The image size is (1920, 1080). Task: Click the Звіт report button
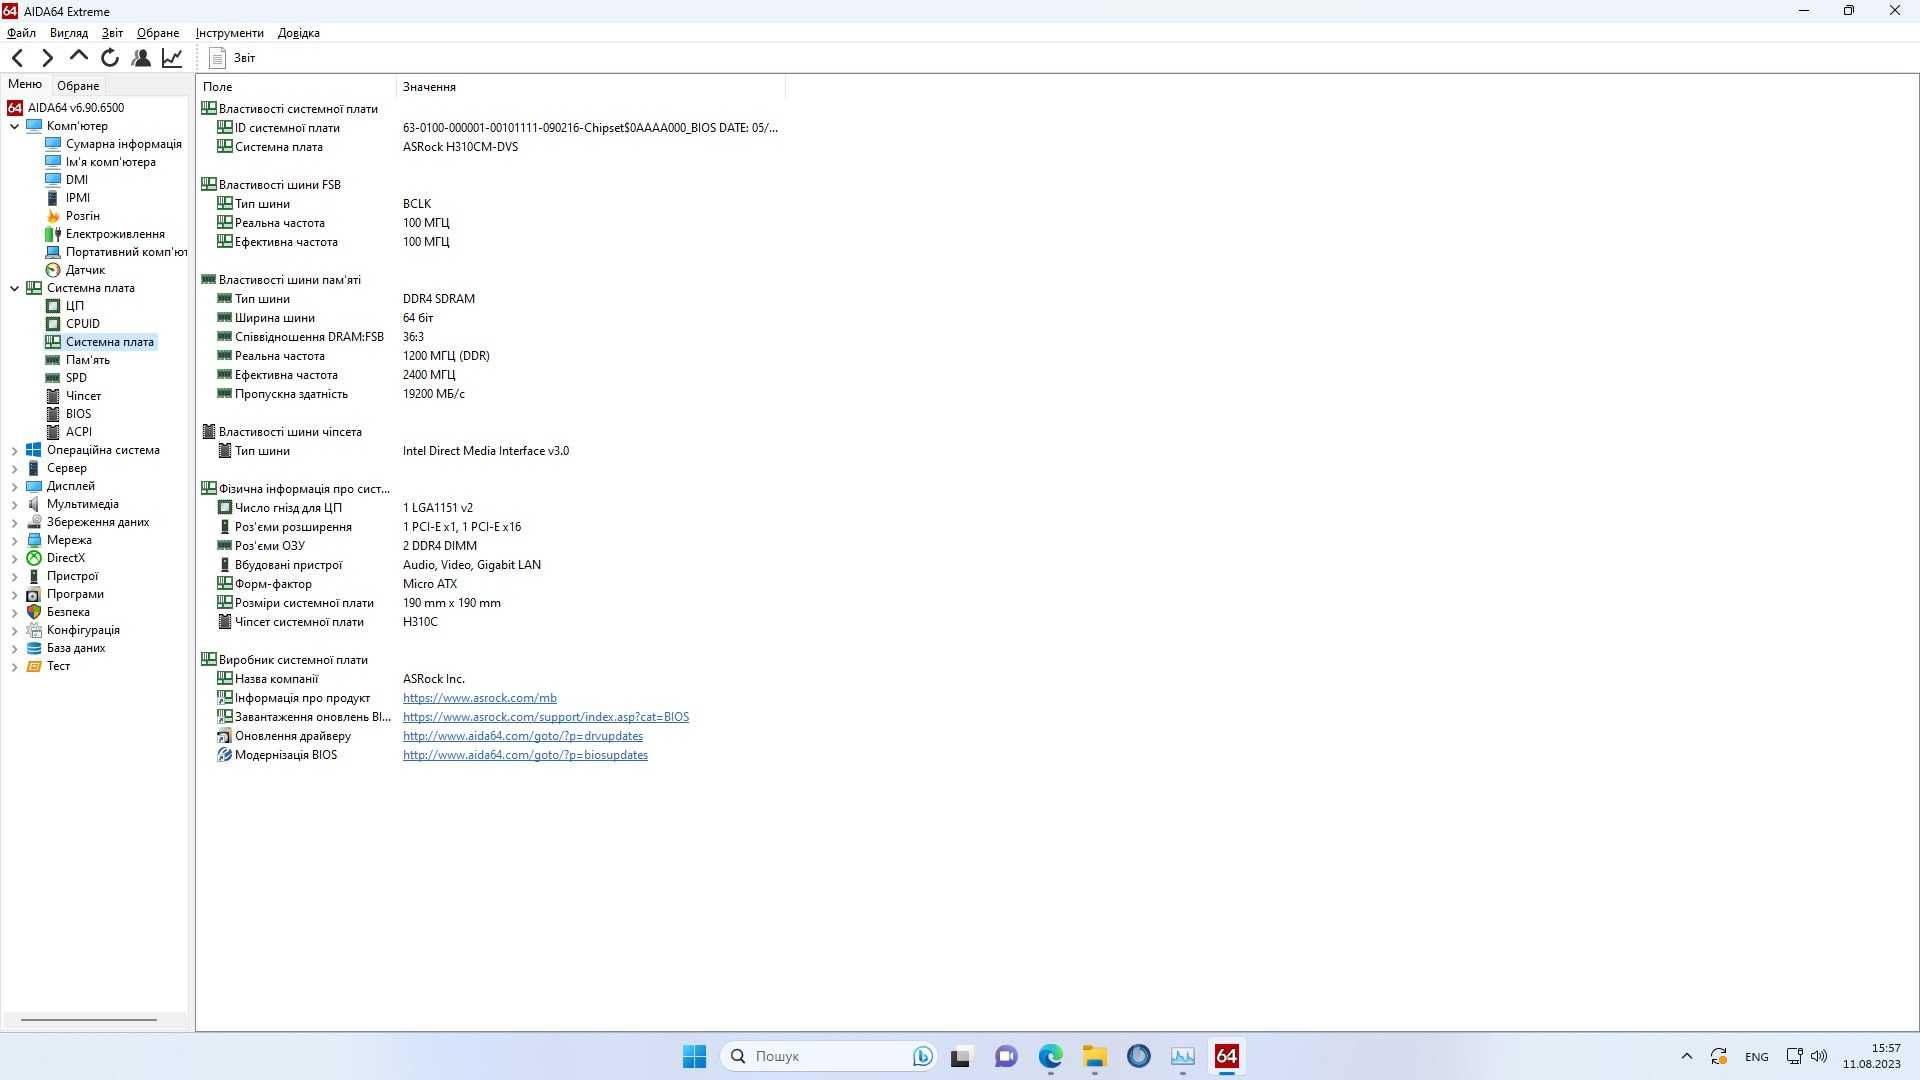[233, 58]
